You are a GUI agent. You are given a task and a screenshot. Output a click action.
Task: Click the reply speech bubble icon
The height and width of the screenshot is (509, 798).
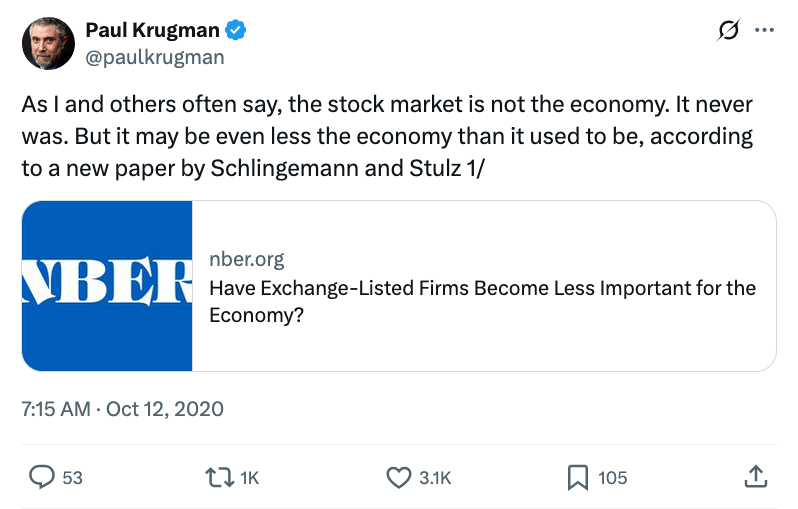tap(41, 477)
